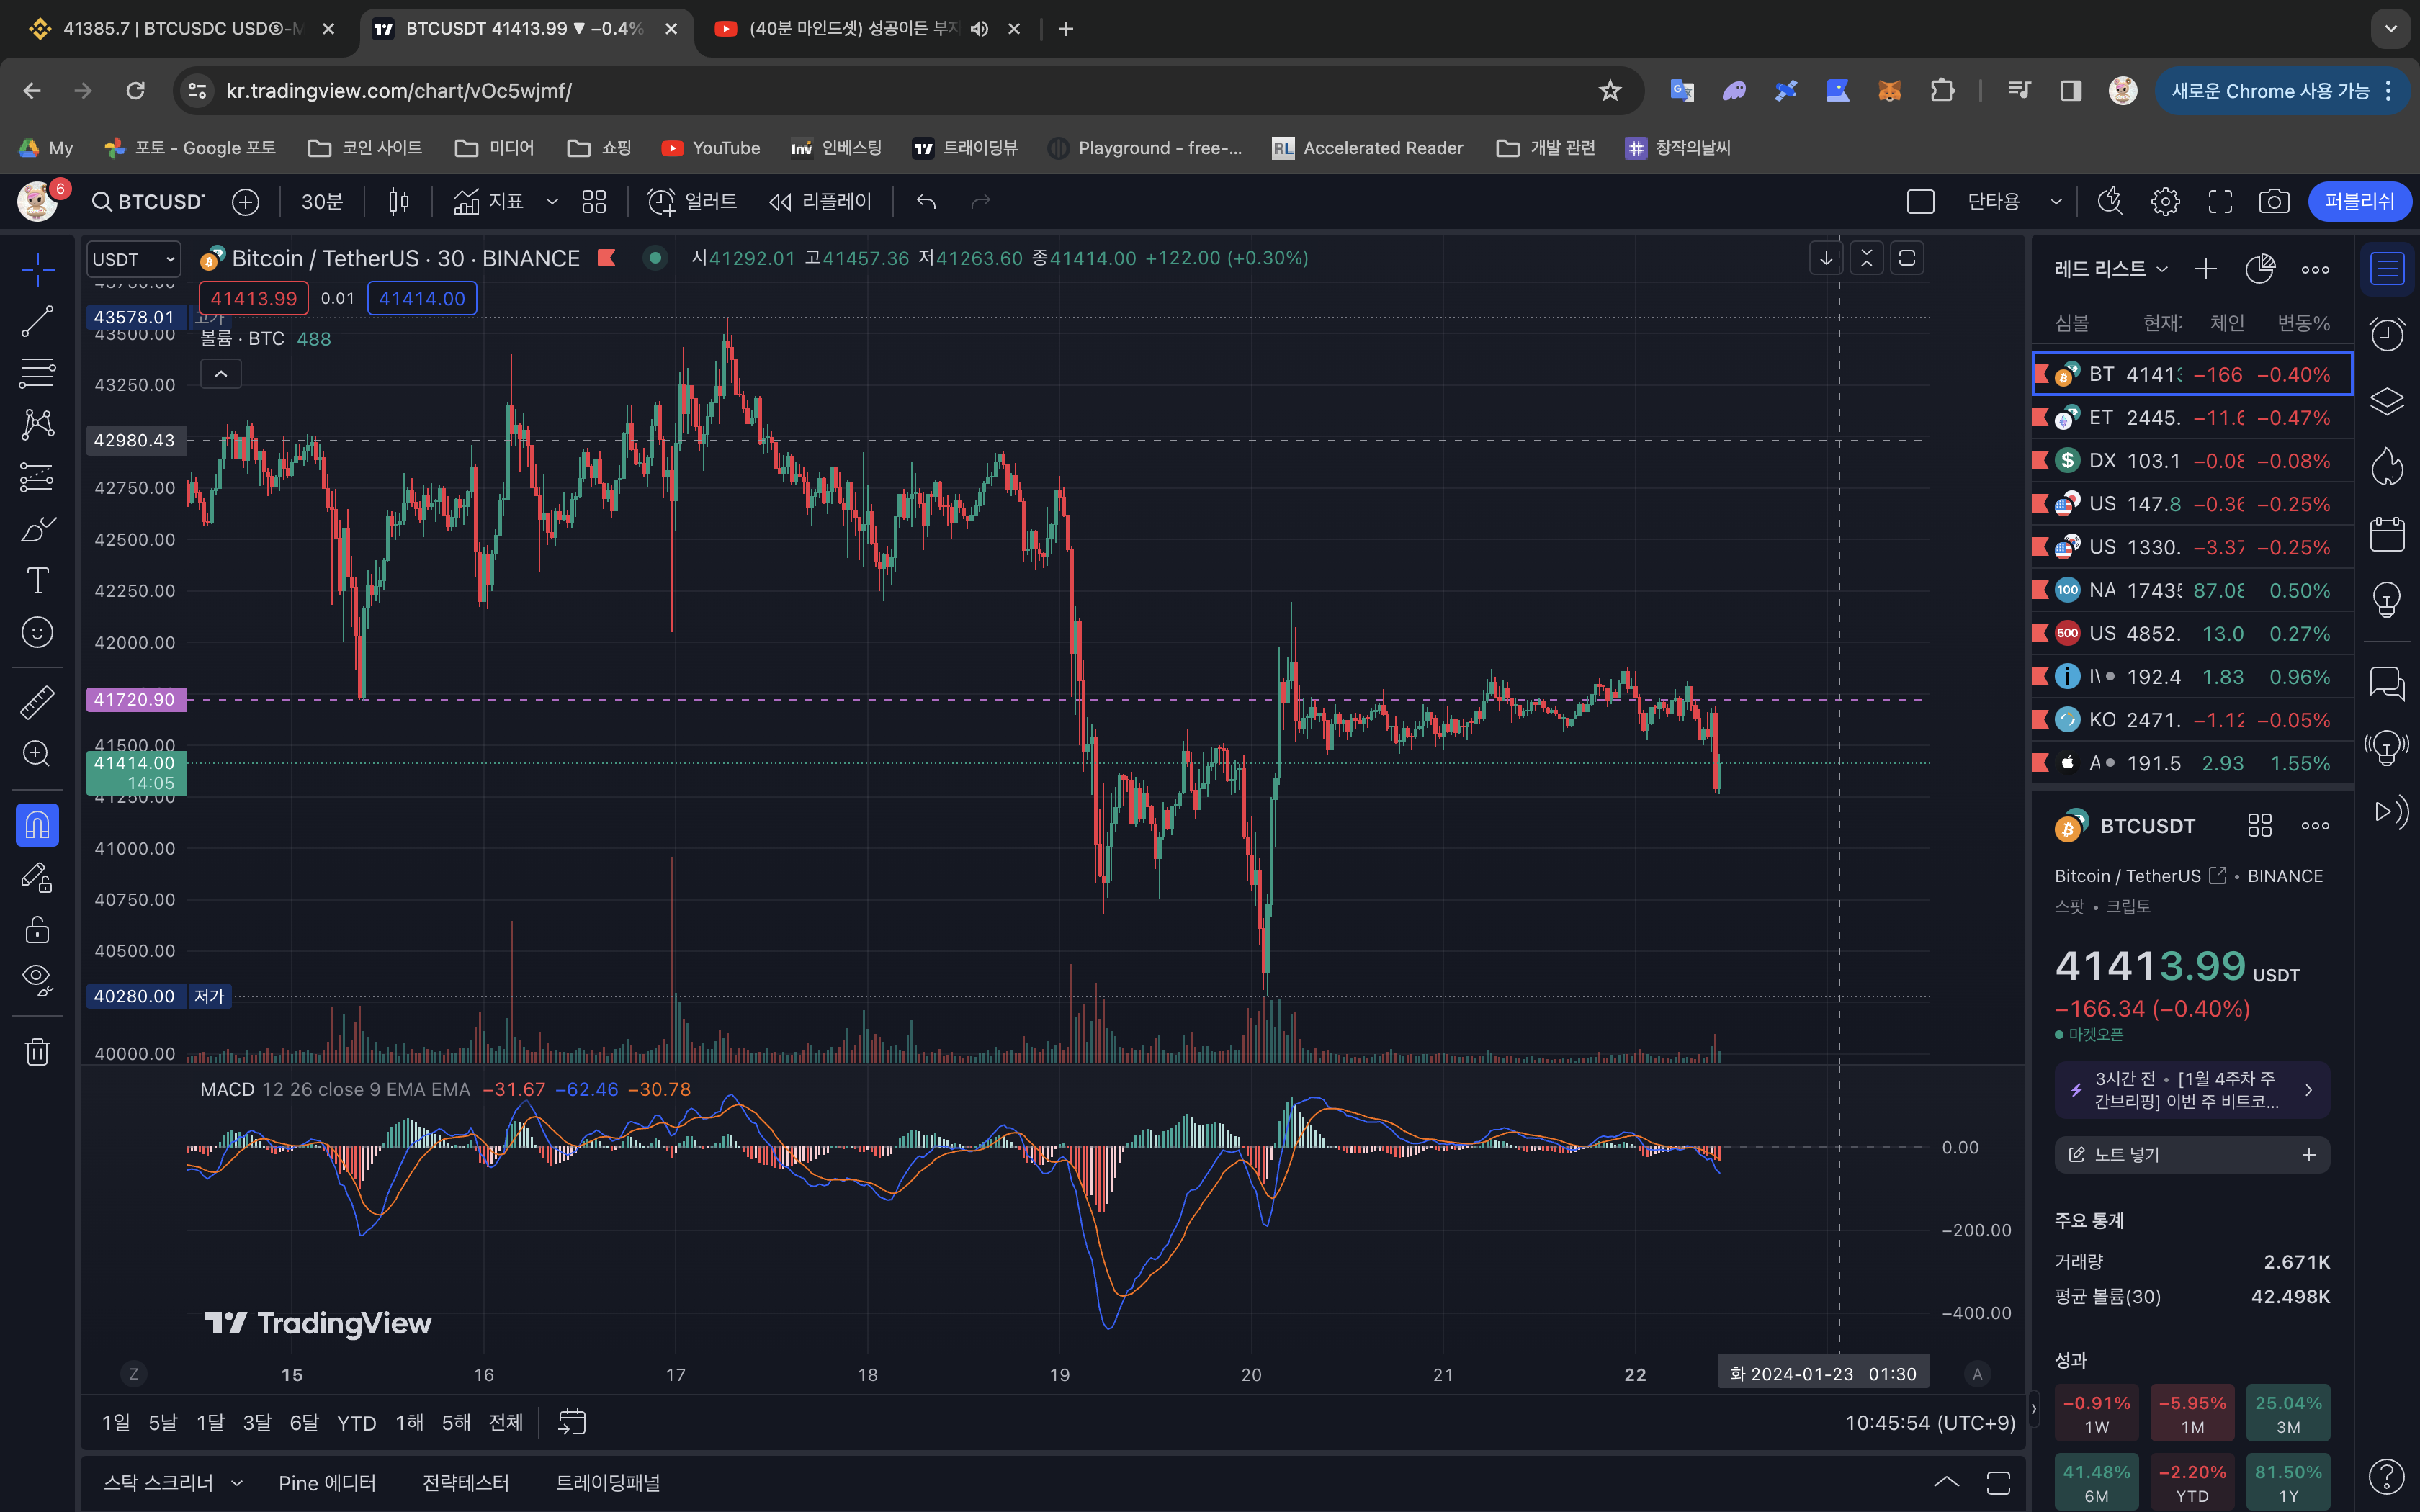
Task: Toggle lock all drawings
Action: point(37,929)
